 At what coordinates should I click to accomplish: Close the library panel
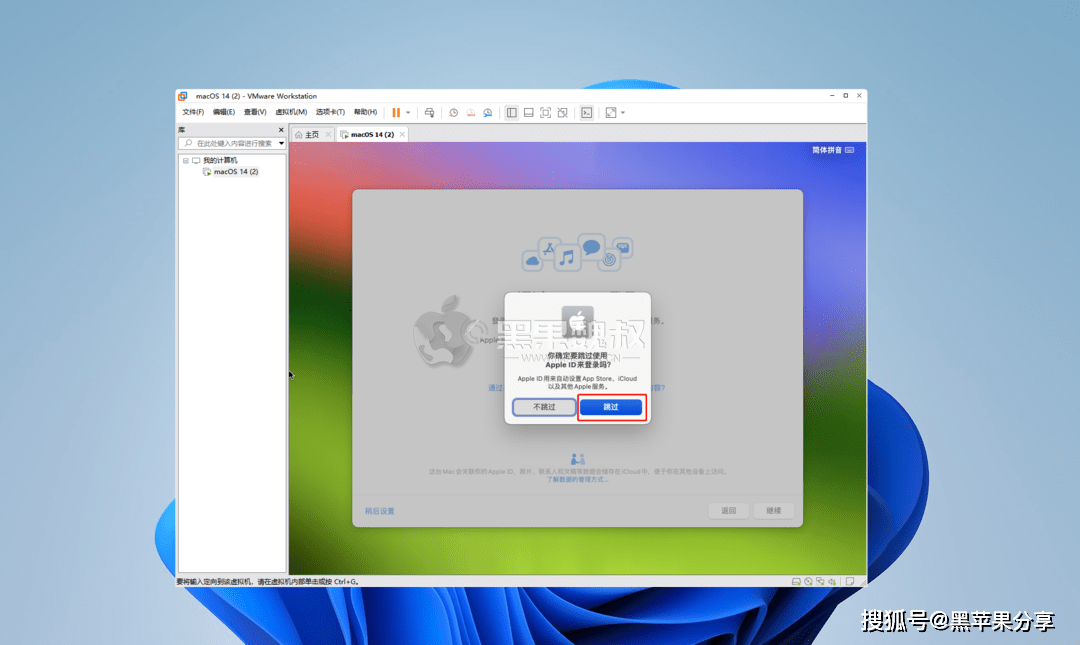click(281, 130)
